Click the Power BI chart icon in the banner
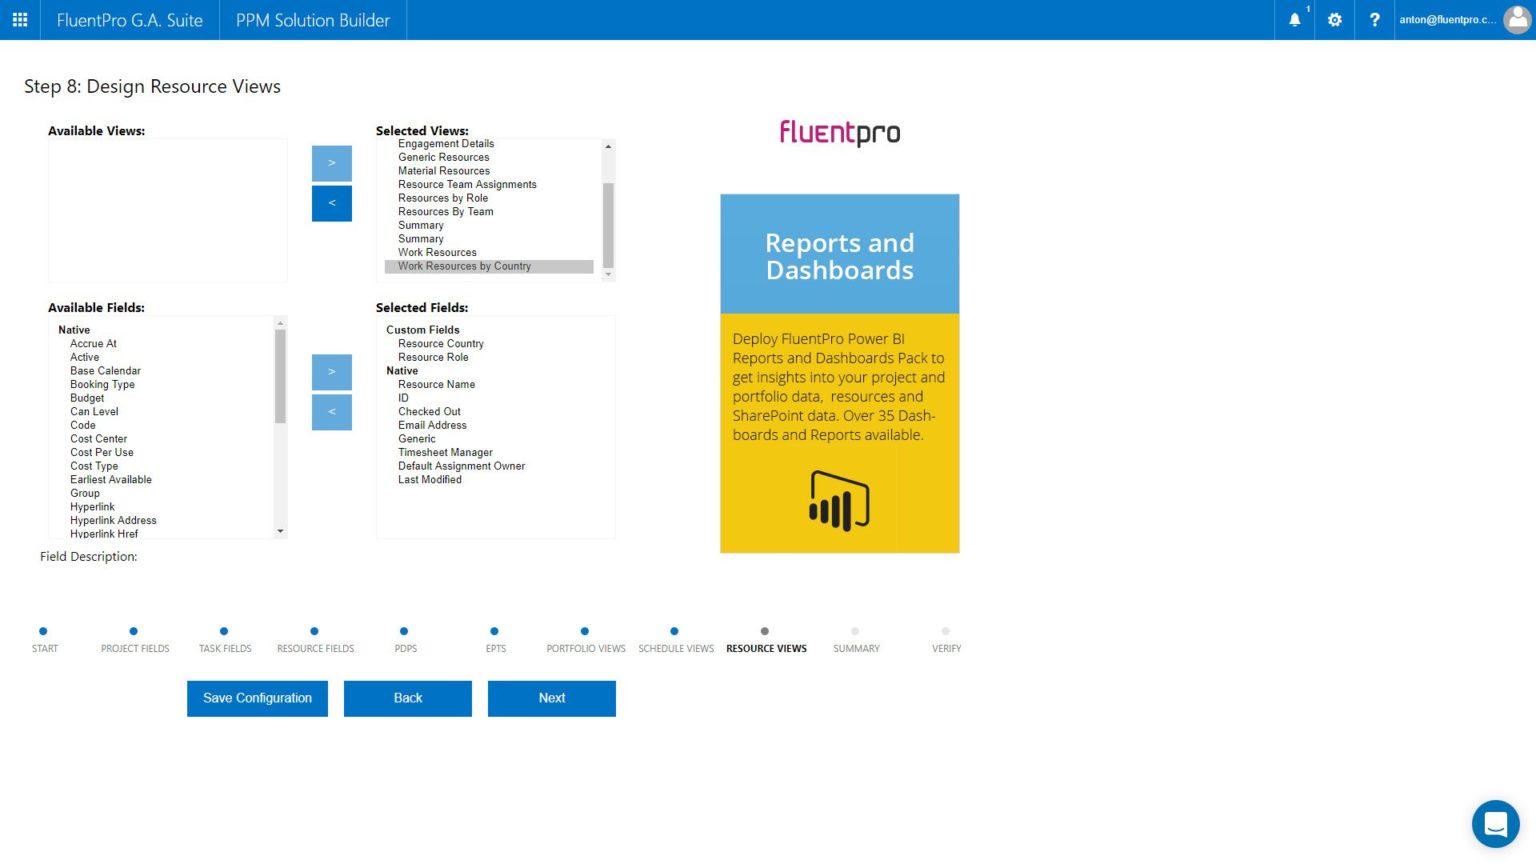This screenshot has height=864, width=1536. [839, 501]
